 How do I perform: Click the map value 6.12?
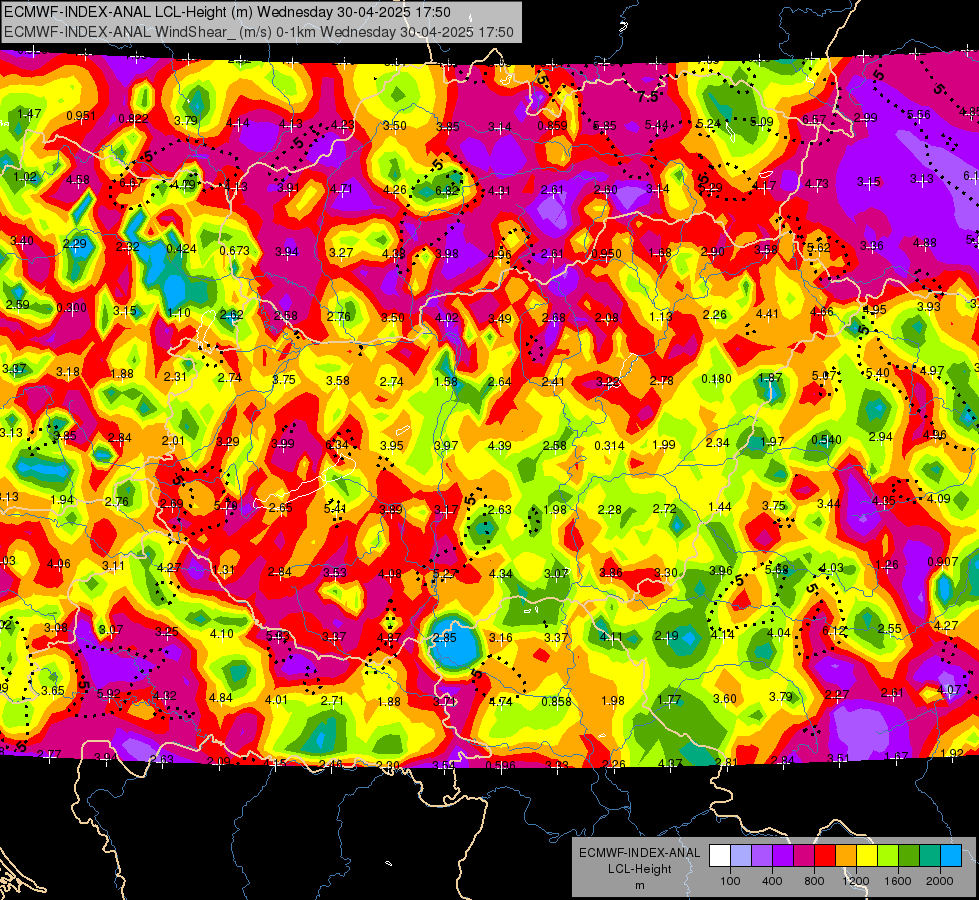click(x=834, y=631)
